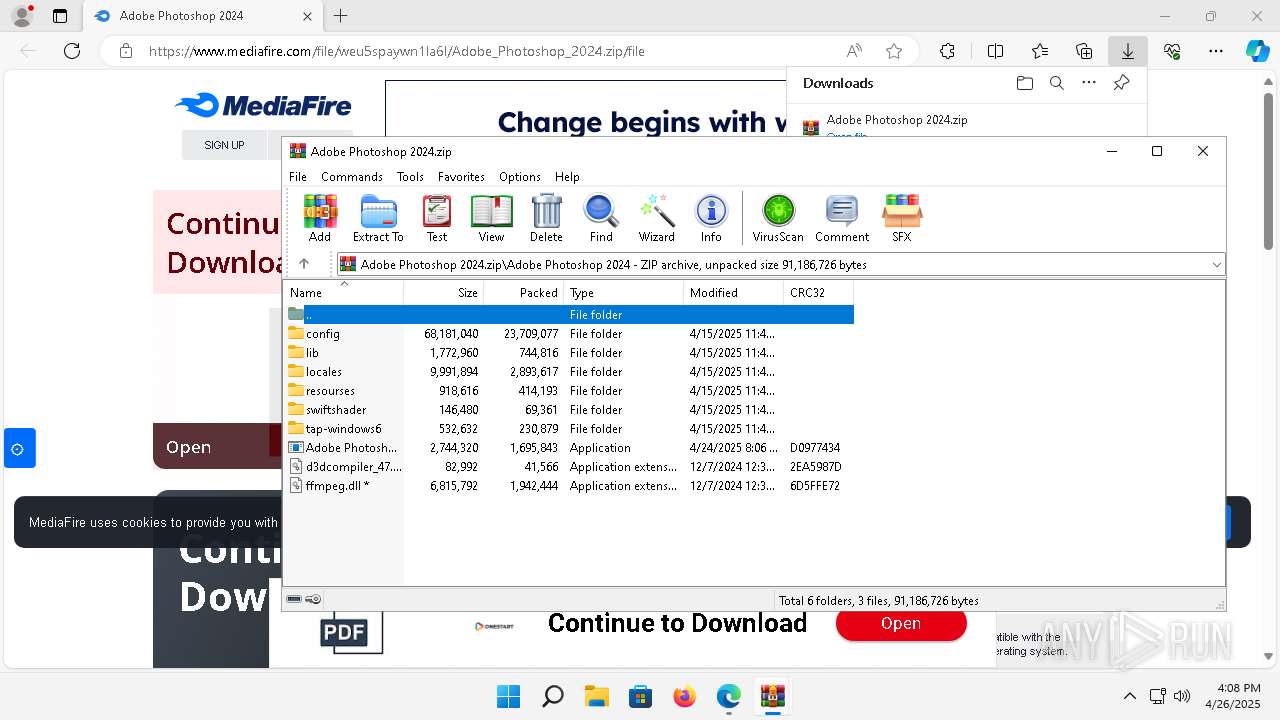
Task: Click the red Open button in the bottom ad
Action: 901,623
